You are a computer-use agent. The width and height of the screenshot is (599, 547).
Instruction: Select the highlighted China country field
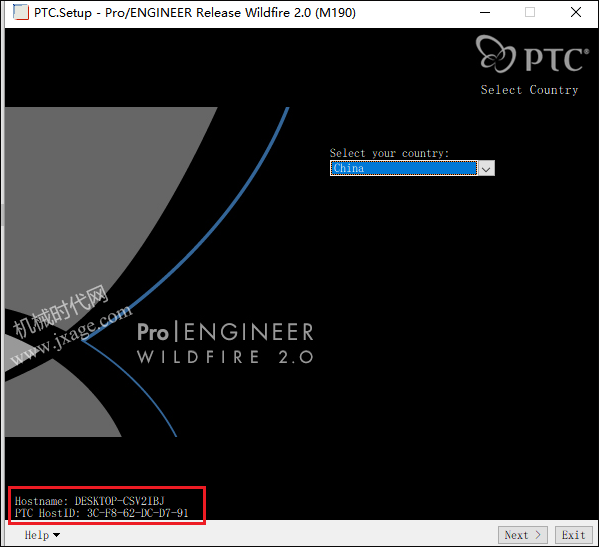[x=404, y=168]
